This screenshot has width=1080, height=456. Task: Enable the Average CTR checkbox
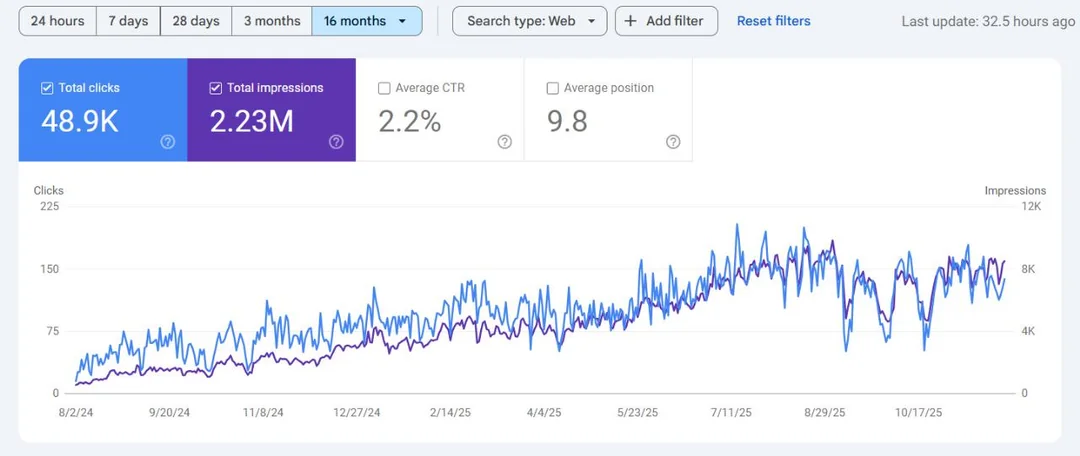click(x=384, y=88)
